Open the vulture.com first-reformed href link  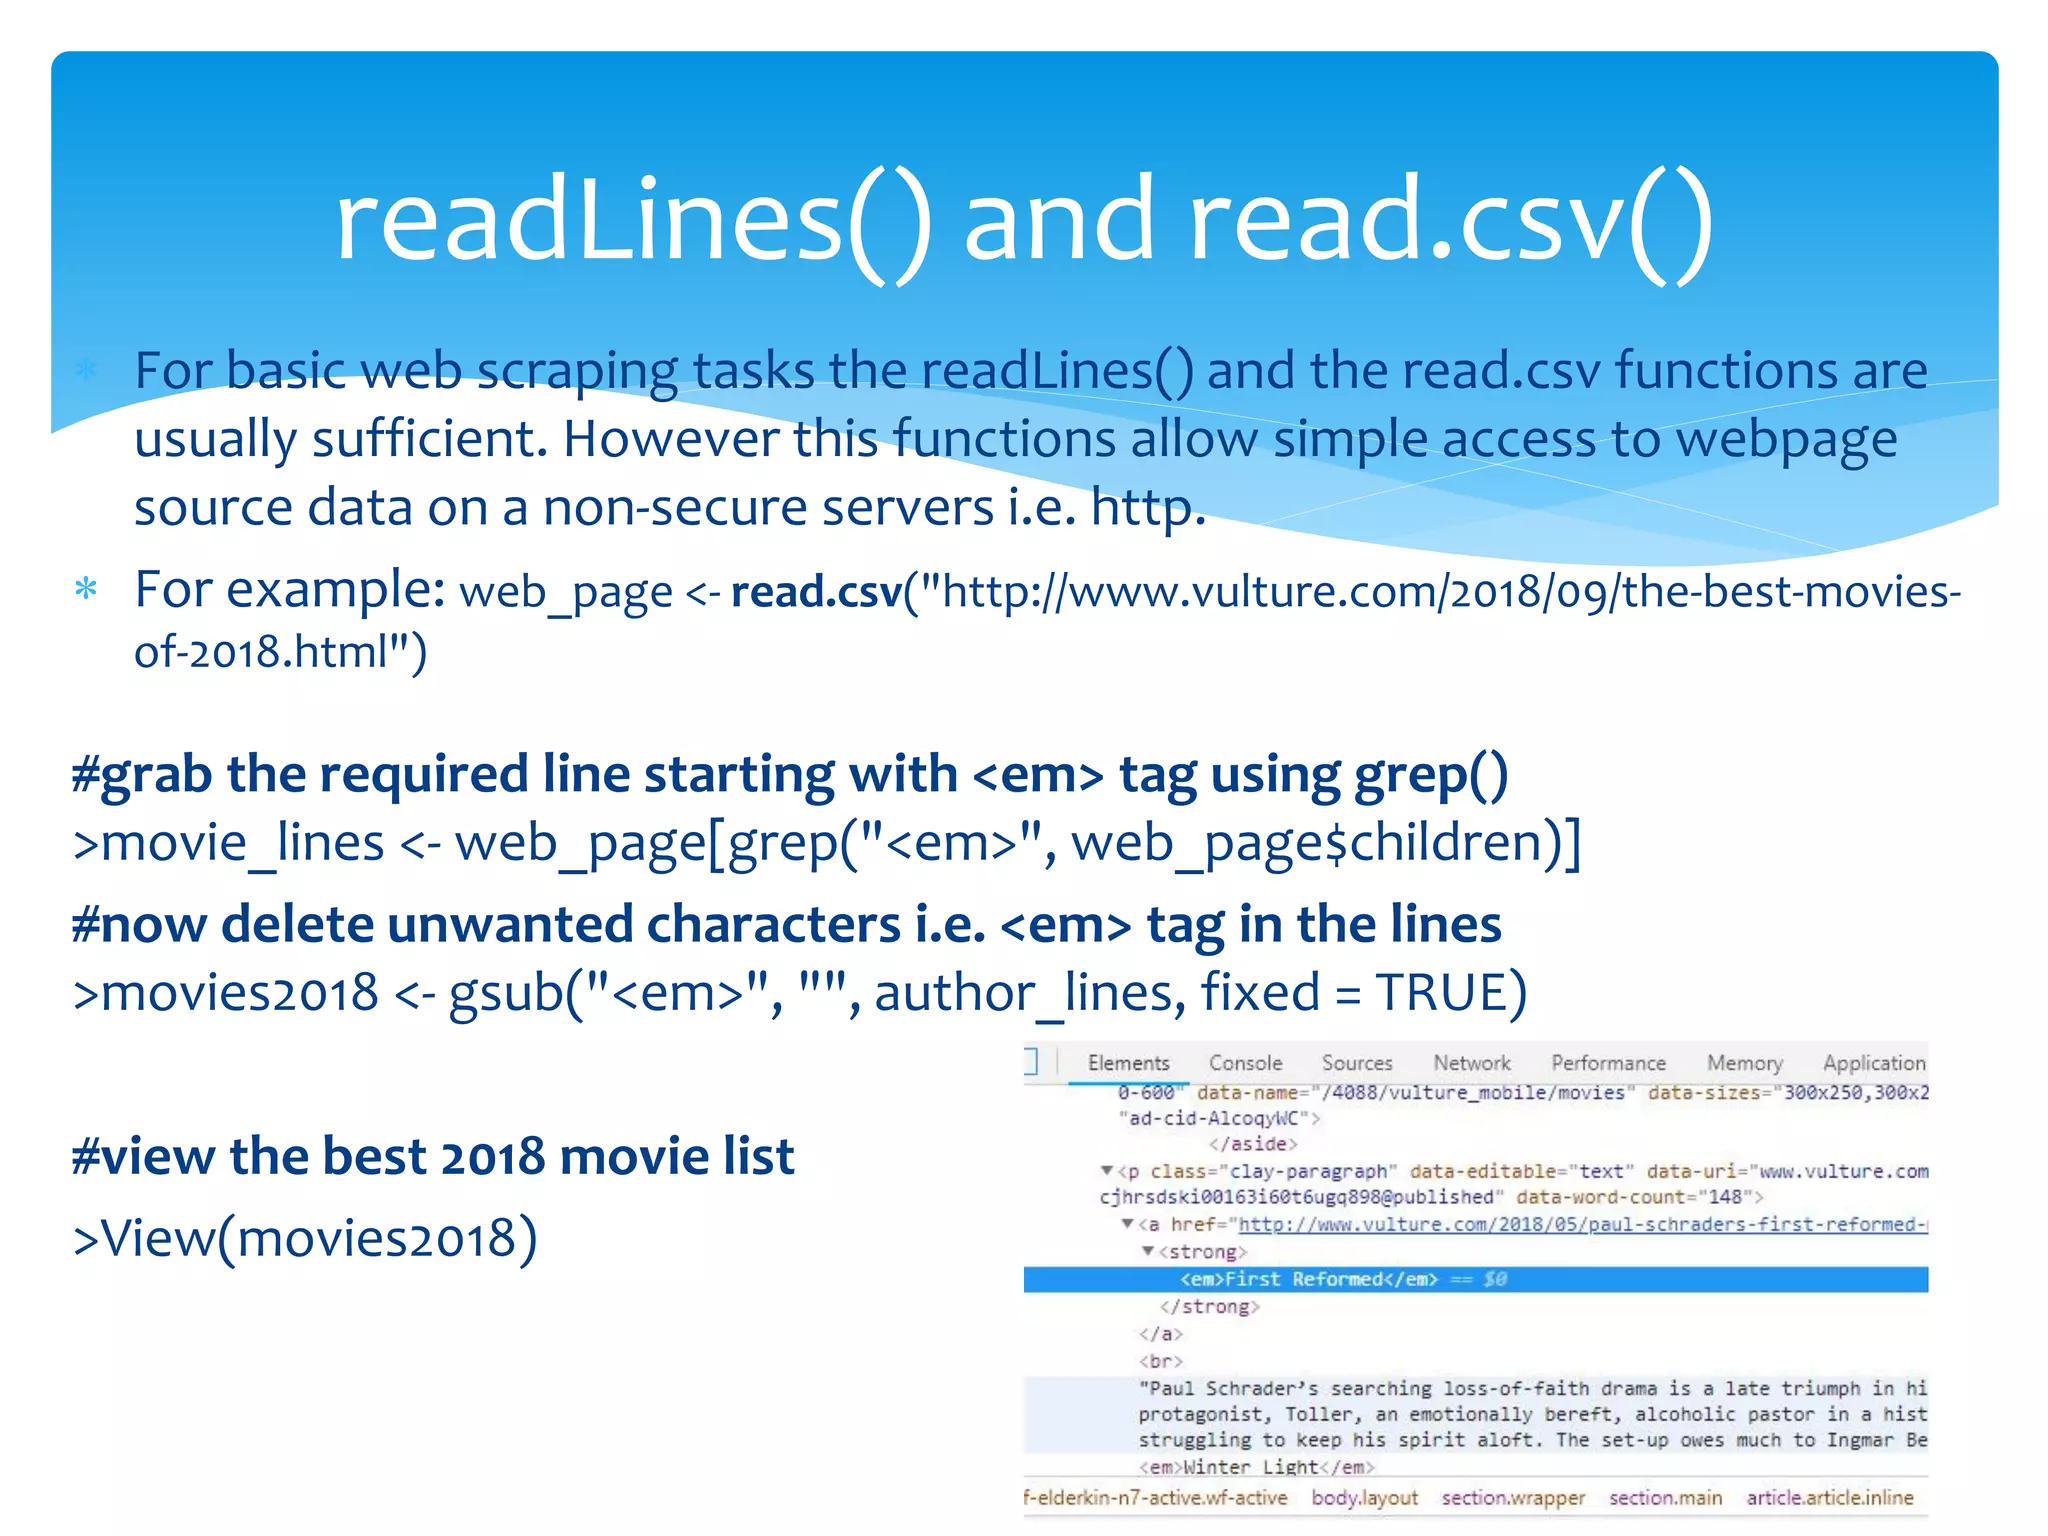tap(1583, 1224)
